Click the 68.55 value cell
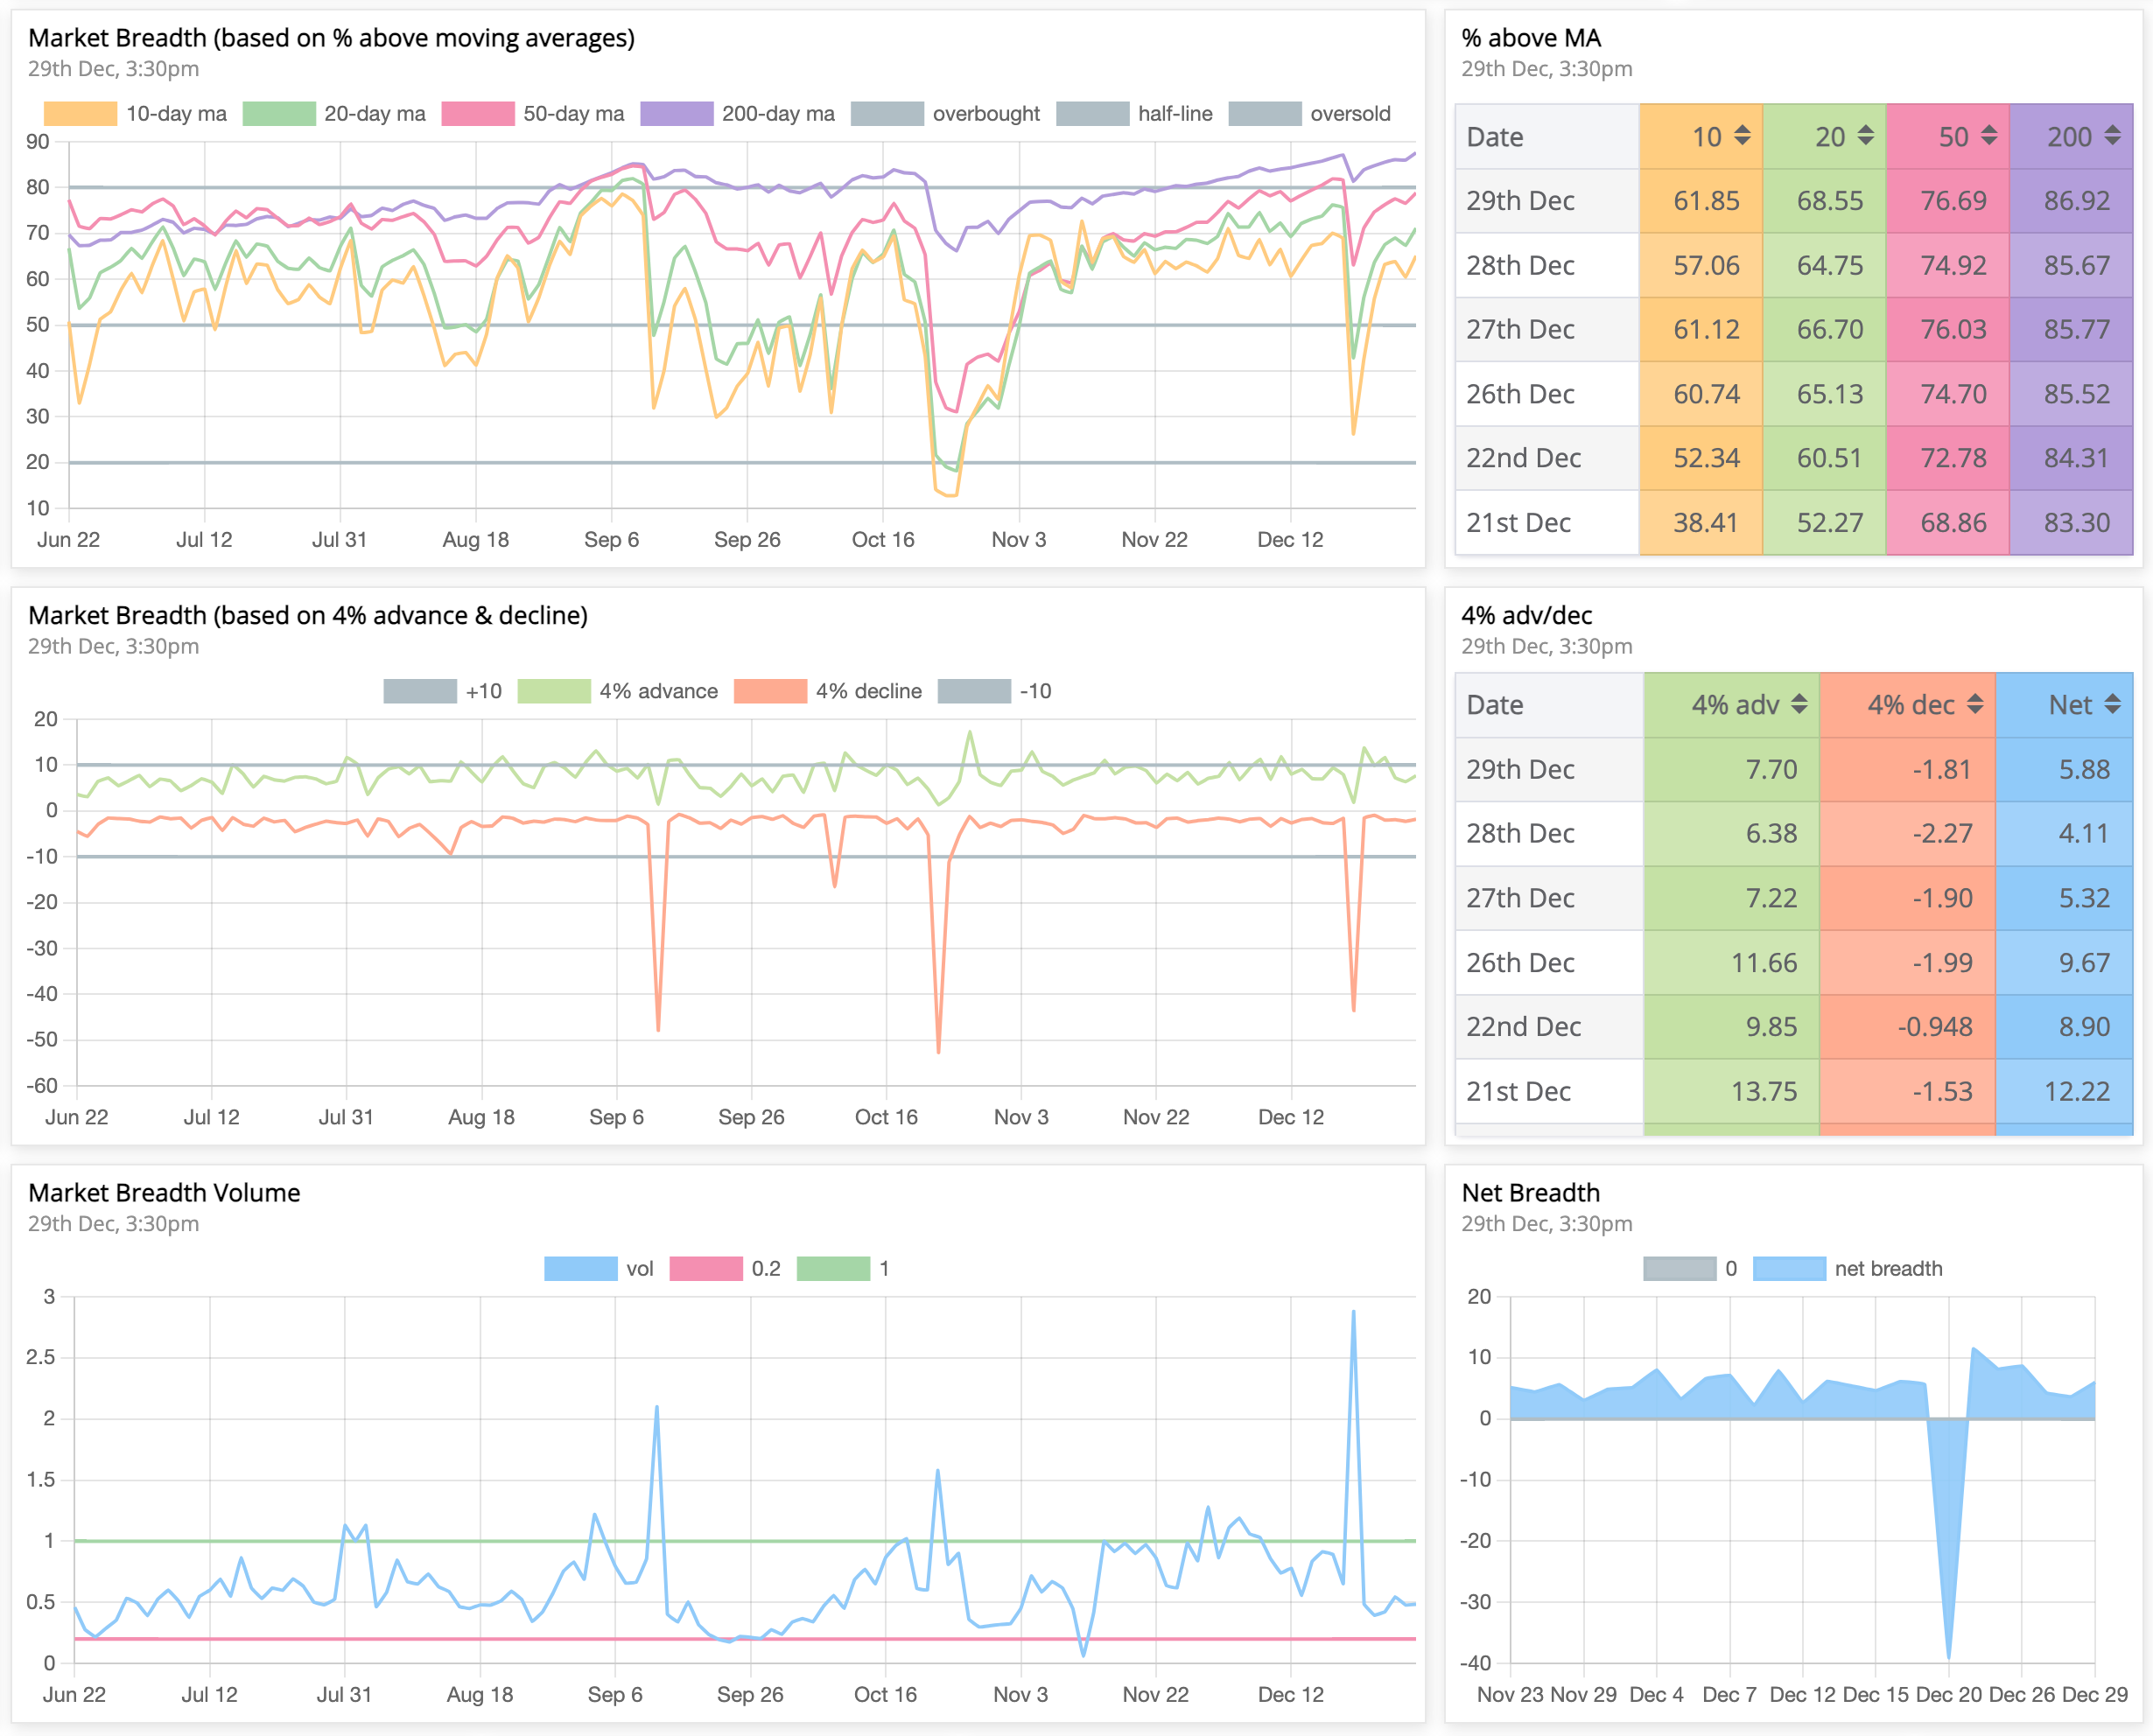 point(1824,201)
